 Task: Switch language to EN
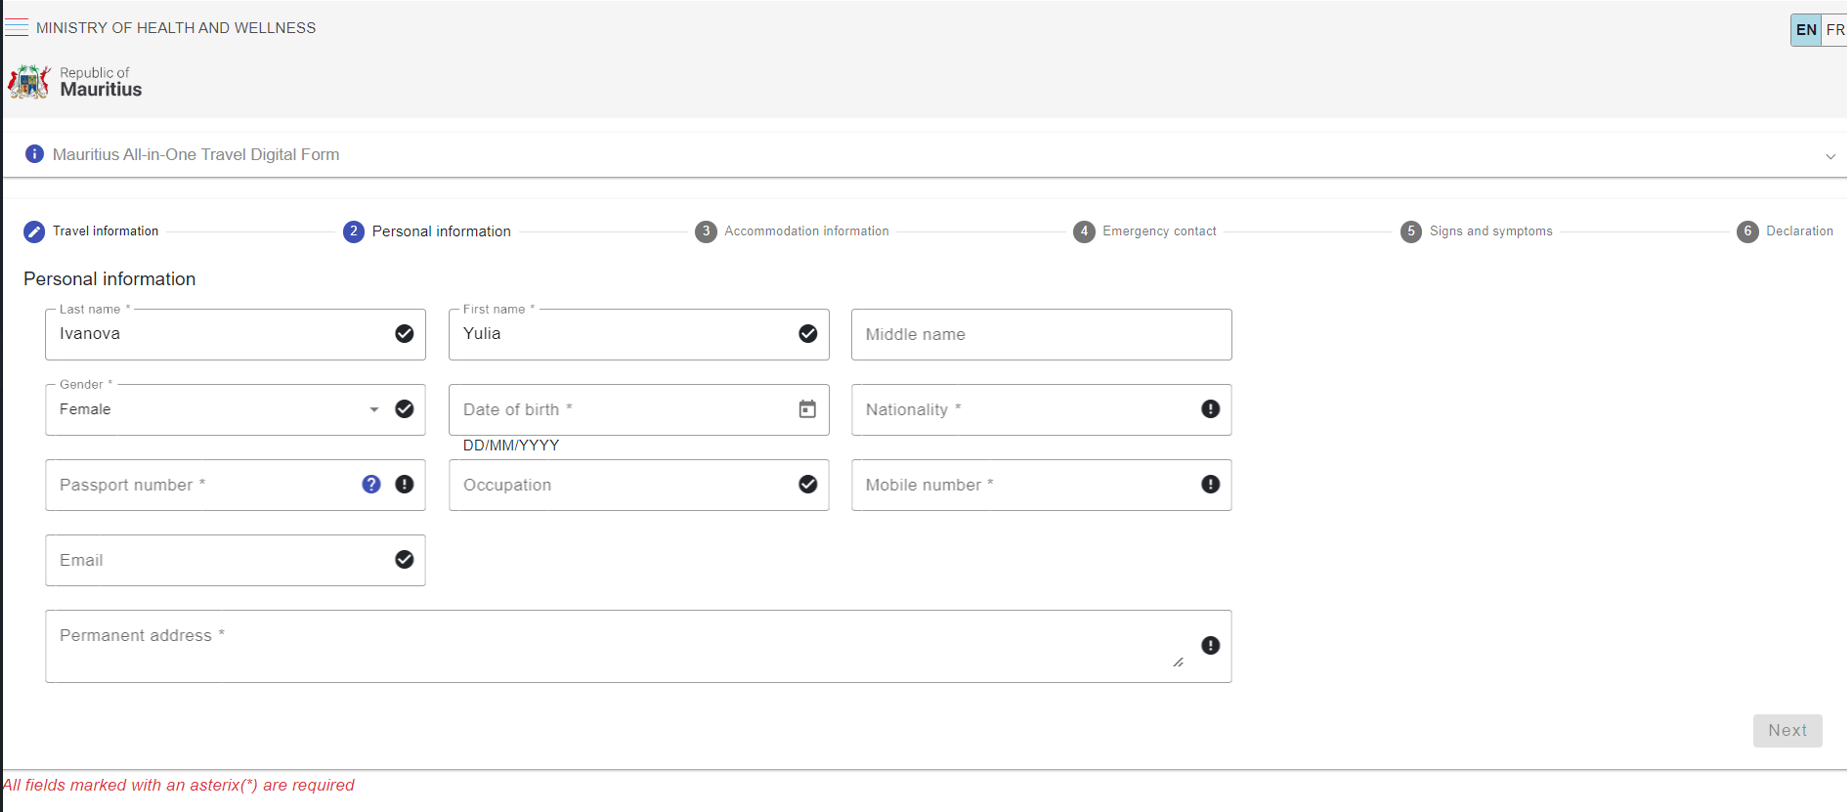click(1805, 30)
